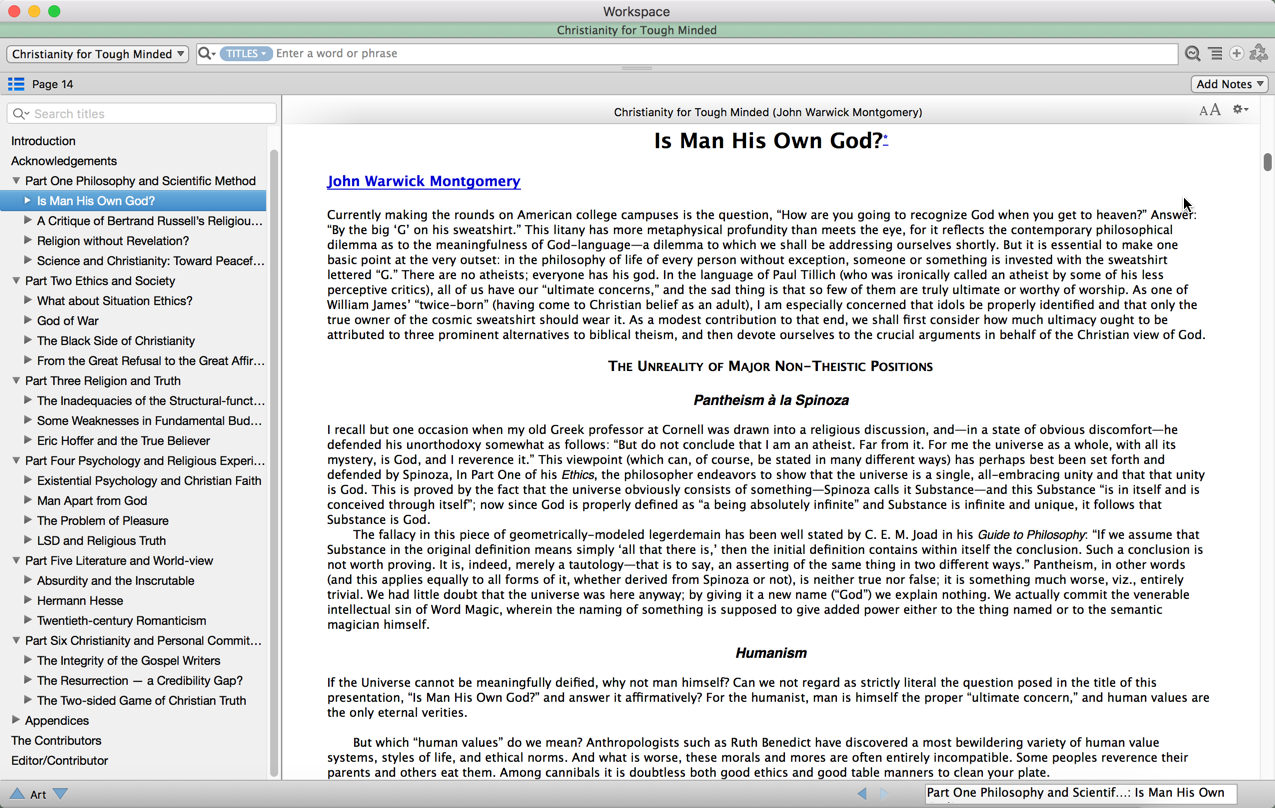This screenshot has height=808, width=1275.
Task: Click the up triangle beside Art
Action: click(x=17, y=794)
